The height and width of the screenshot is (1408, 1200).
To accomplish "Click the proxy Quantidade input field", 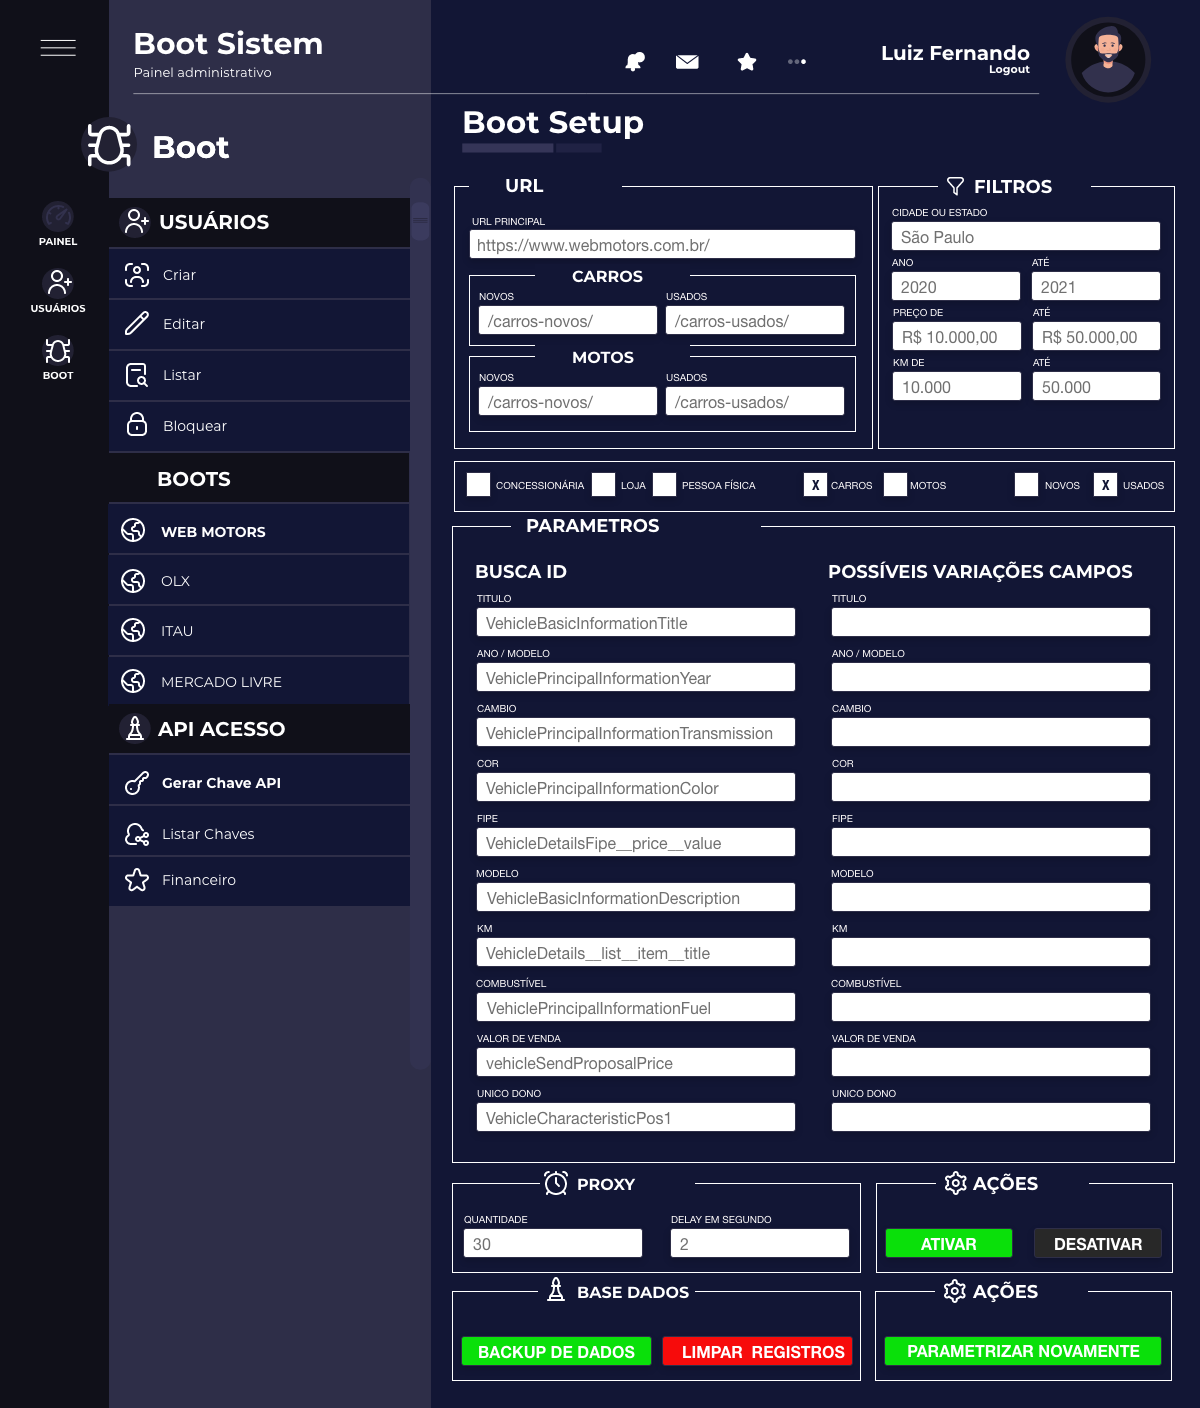I will [553, 1244].
